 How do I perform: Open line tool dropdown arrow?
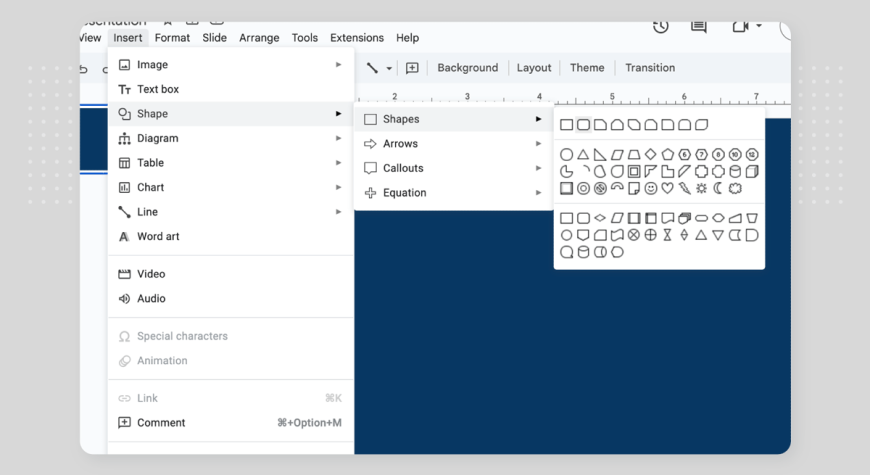(x=389, y=68)
